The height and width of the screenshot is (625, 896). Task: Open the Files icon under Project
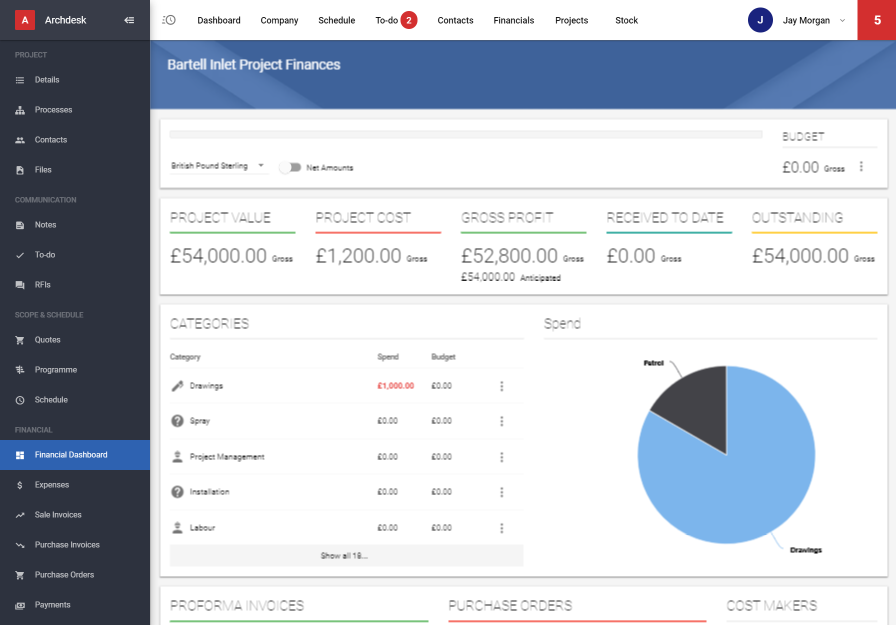point(20,170)
